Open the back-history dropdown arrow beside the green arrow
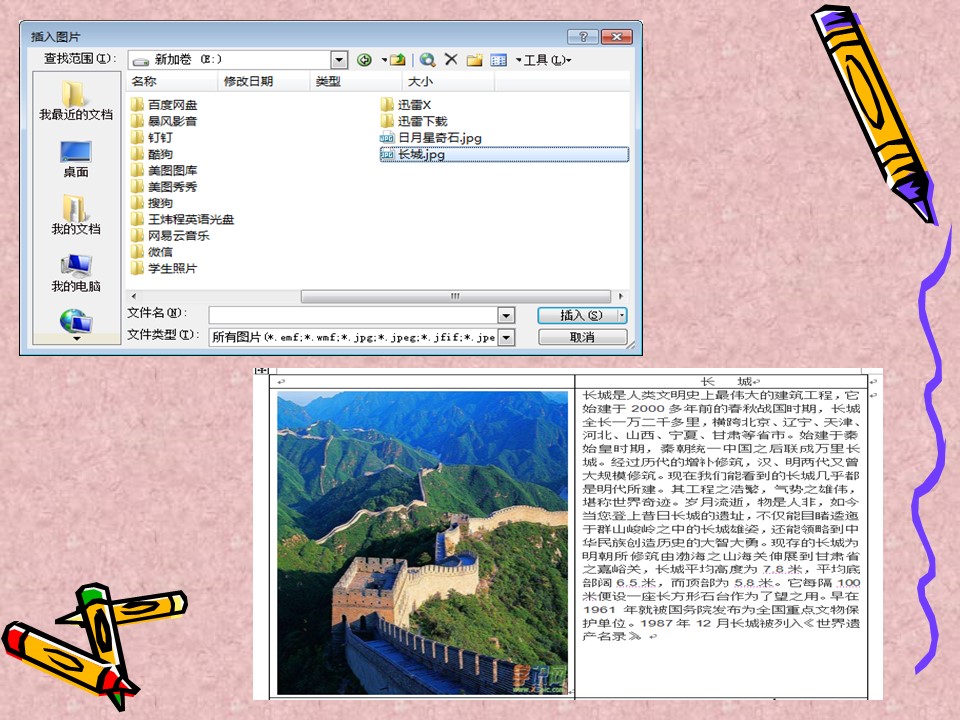 (x=384, y=59)
